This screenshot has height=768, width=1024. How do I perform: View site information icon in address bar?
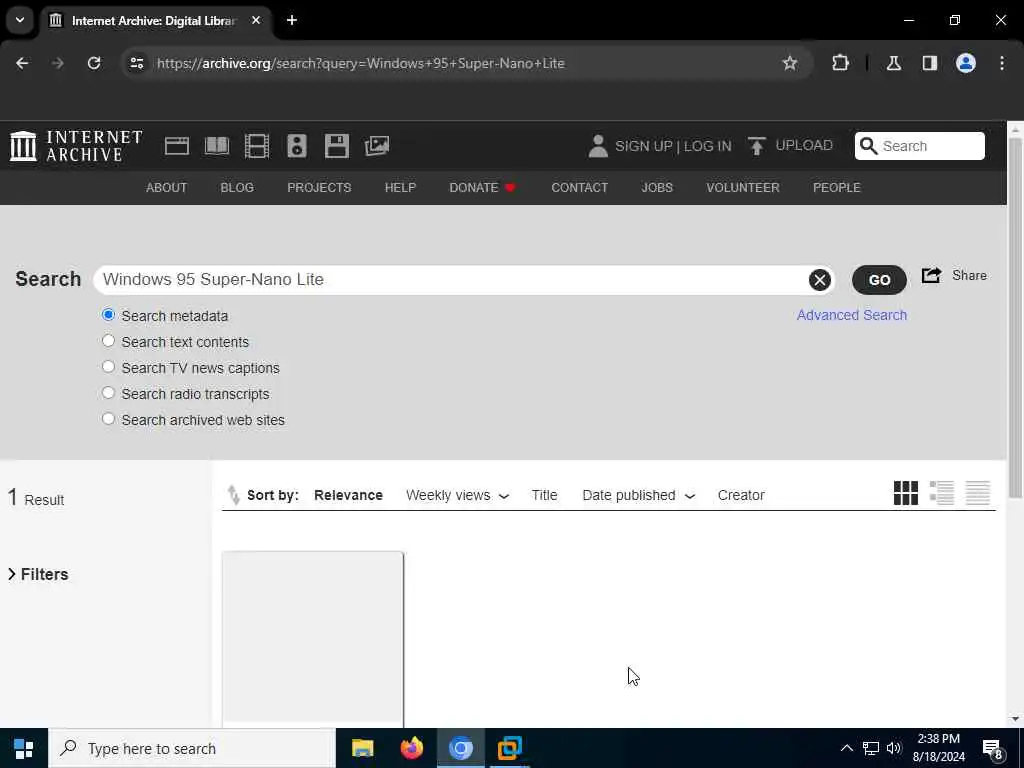click(136, 63)
